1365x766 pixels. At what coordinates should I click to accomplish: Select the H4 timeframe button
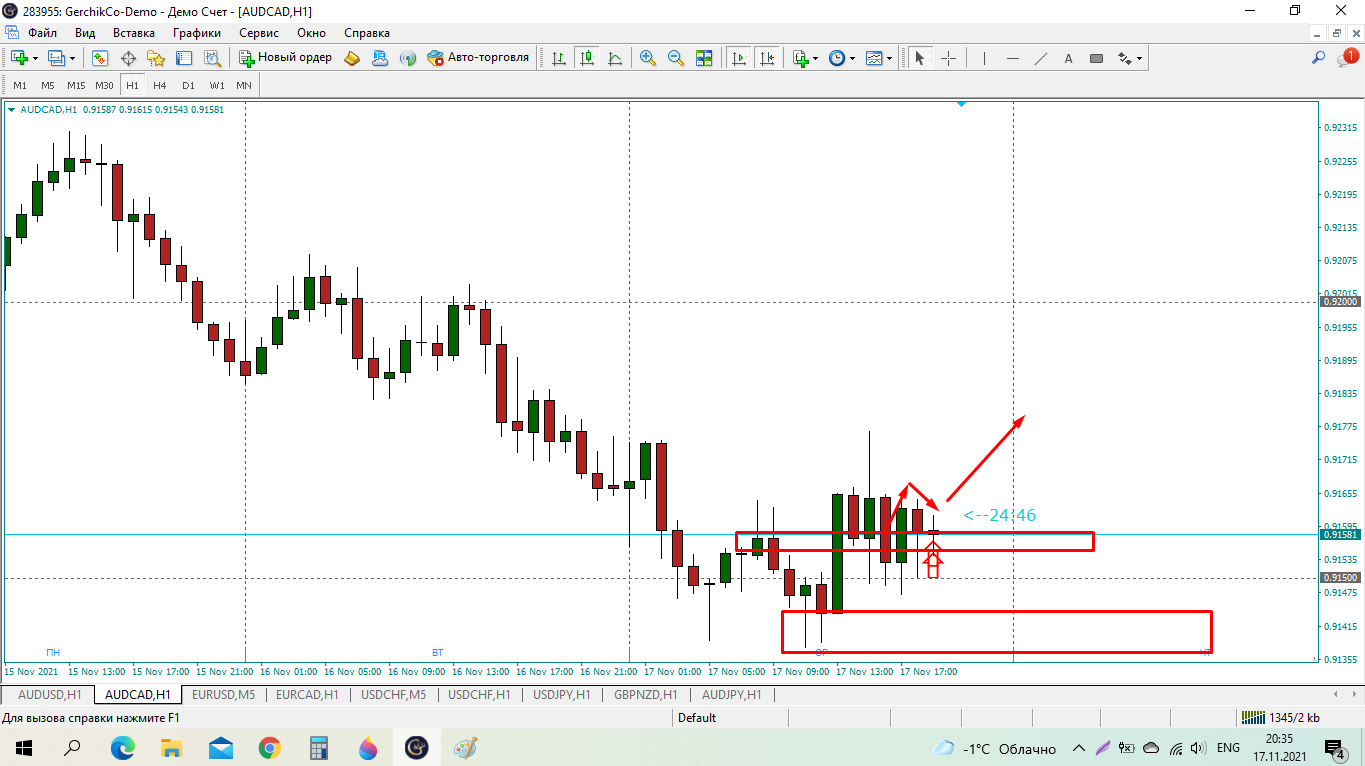(x=160, y=85)
